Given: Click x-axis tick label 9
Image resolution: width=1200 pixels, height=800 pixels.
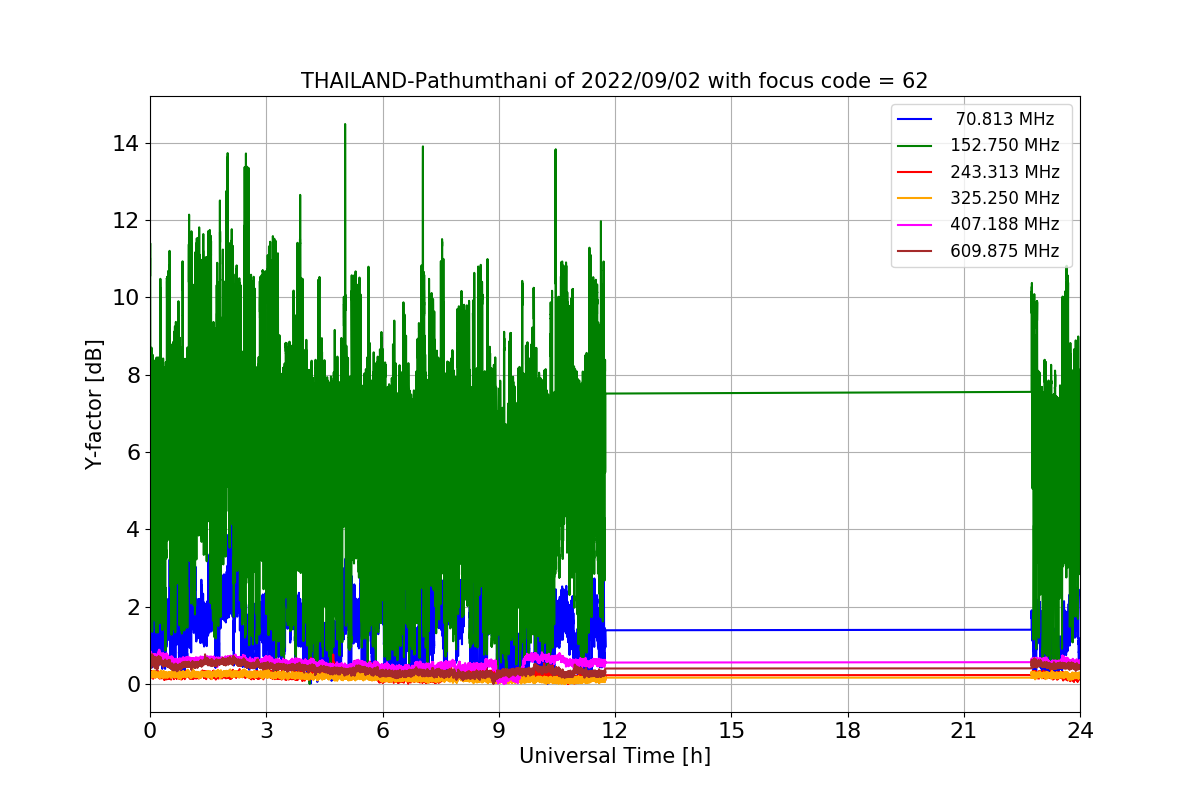Looking at the screenshot, I should point(499,730).
